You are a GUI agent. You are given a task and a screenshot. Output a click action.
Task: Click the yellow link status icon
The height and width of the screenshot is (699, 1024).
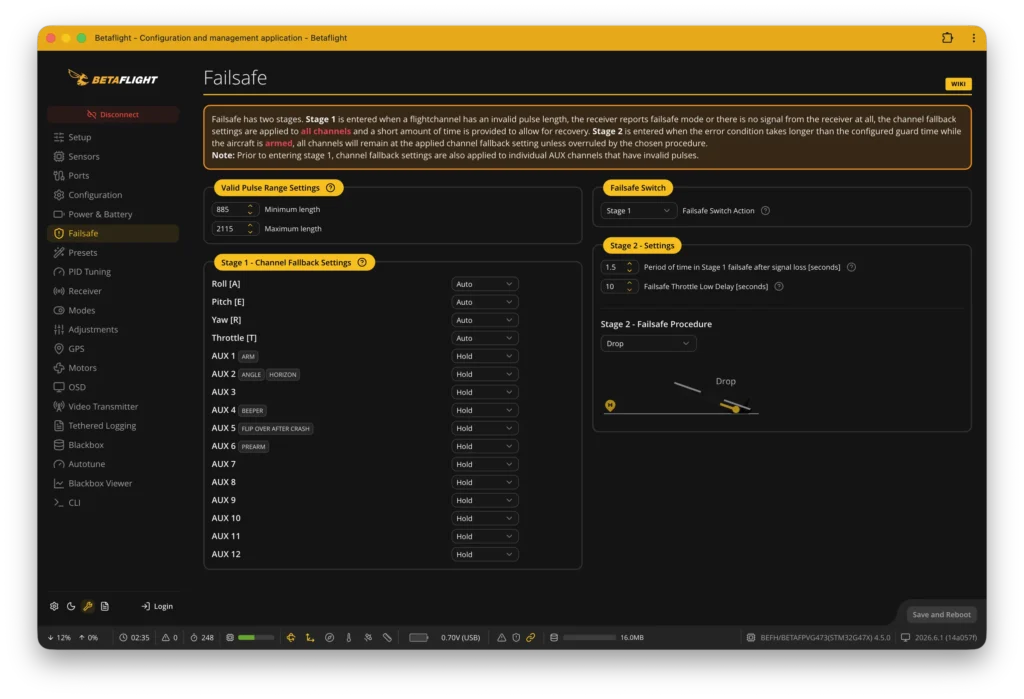coord(530,638)
